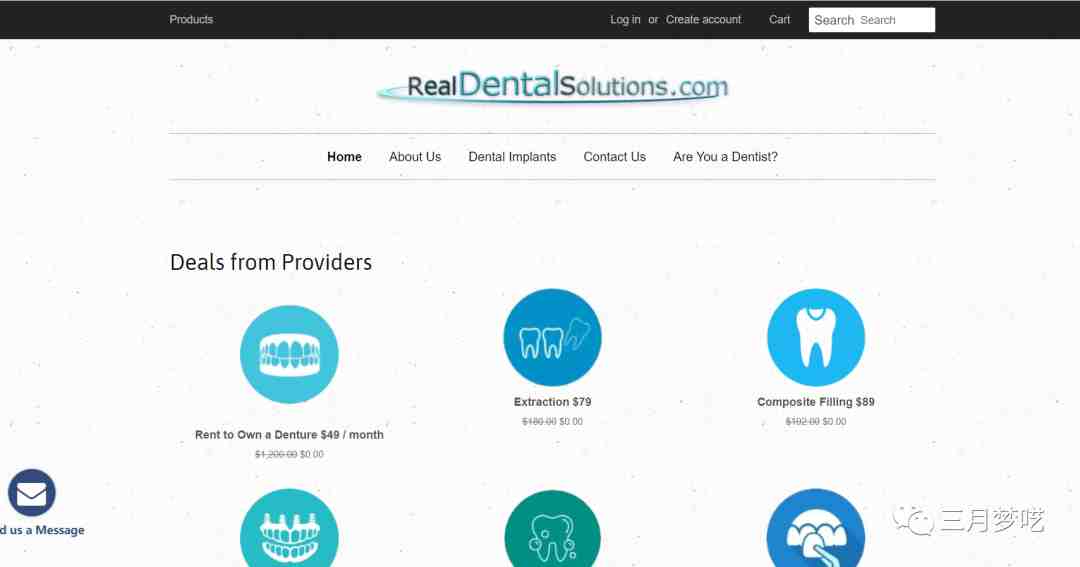Open the dental implants denture icon in bottom row

(289, 528)
